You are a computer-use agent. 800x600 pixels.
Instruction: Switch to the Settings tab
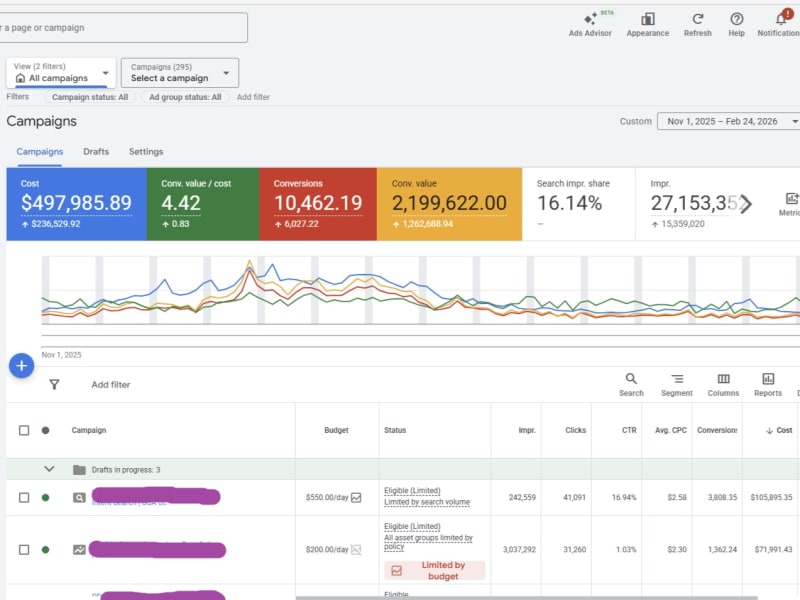coord(146,152)
